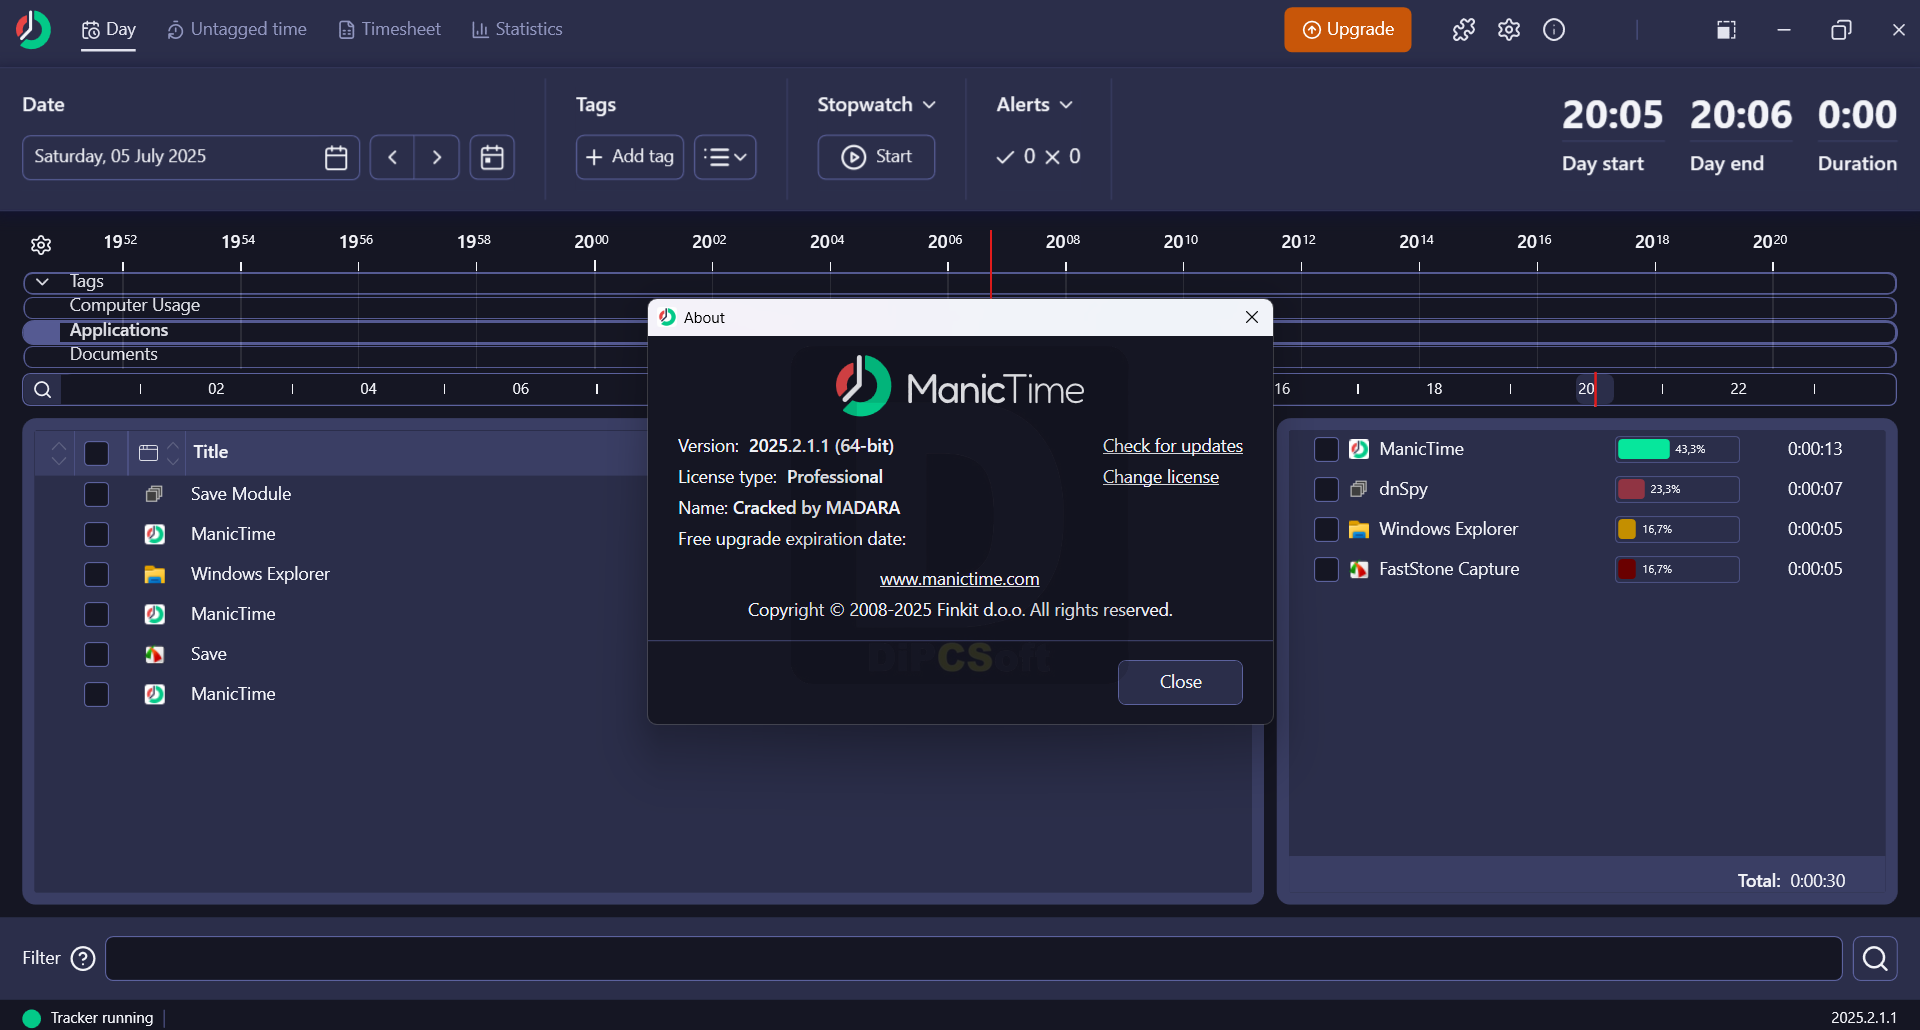The height and width of the screenshot is (1030, 1920).
Task: Check FastStone Capture checkbox in summary panel
Action: tap(1326, 569)
